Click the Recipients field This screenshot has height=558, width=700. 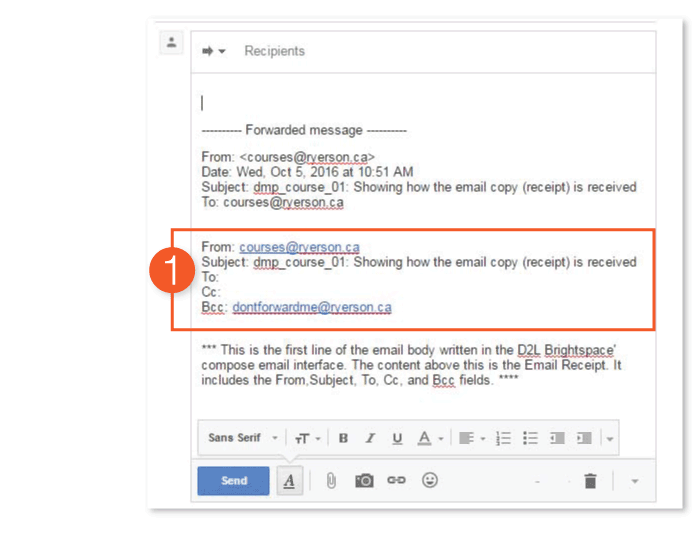(x=275, y=51)
